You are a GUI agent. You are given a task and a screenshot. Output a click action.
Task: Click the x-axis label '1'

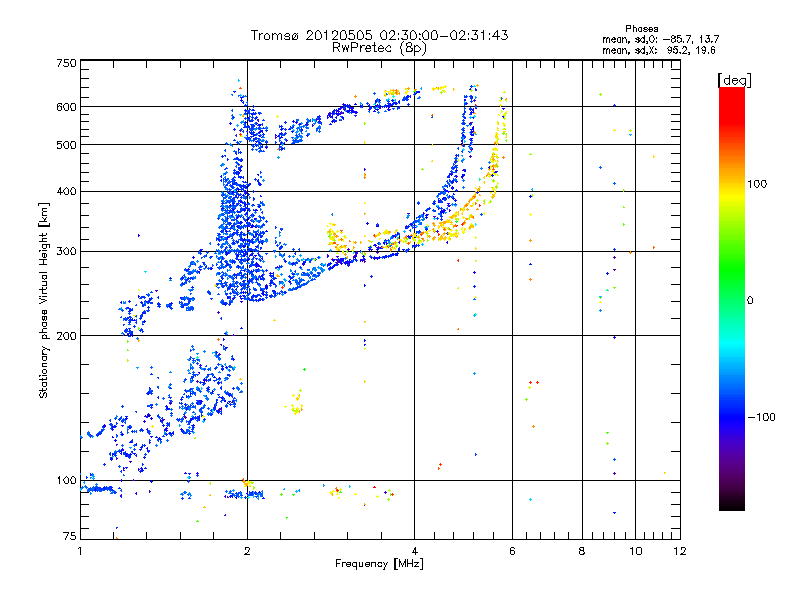click(80, 551)
